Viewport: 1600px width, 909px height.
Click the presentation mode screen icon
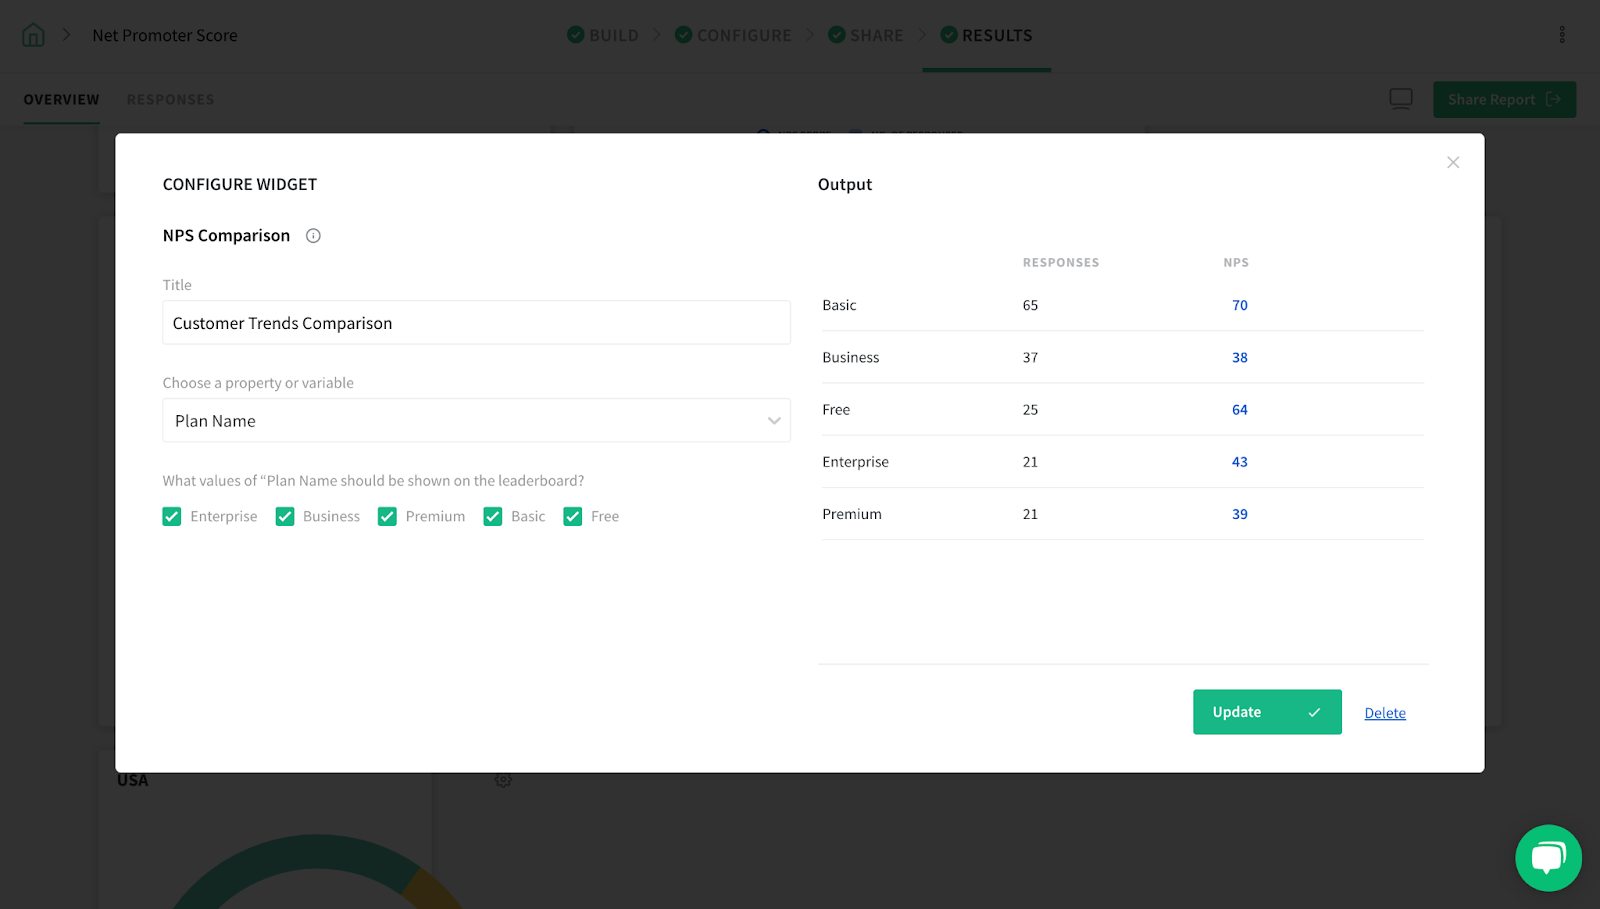(x=1401, y=99)
